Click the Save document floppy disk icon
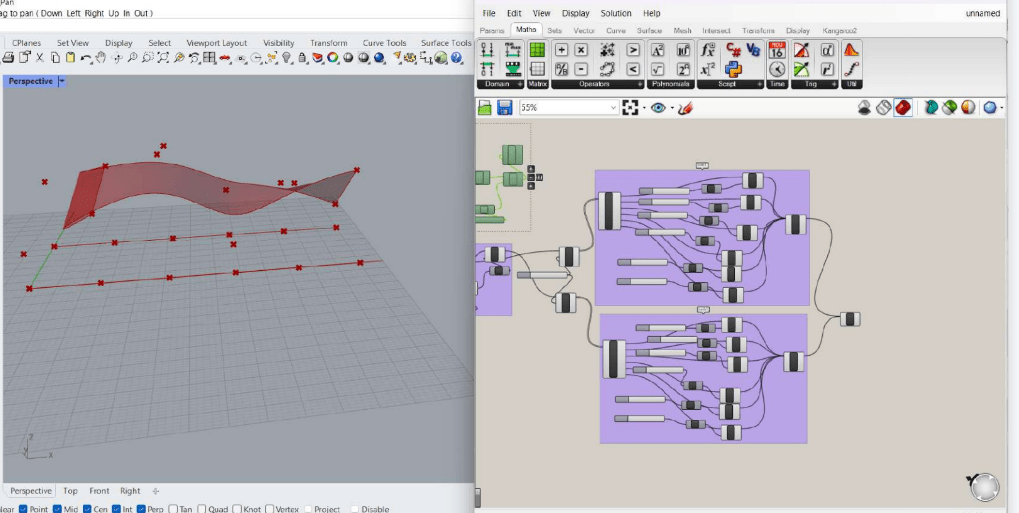This screenshot has height=513, width=1019. pos(505,108)
